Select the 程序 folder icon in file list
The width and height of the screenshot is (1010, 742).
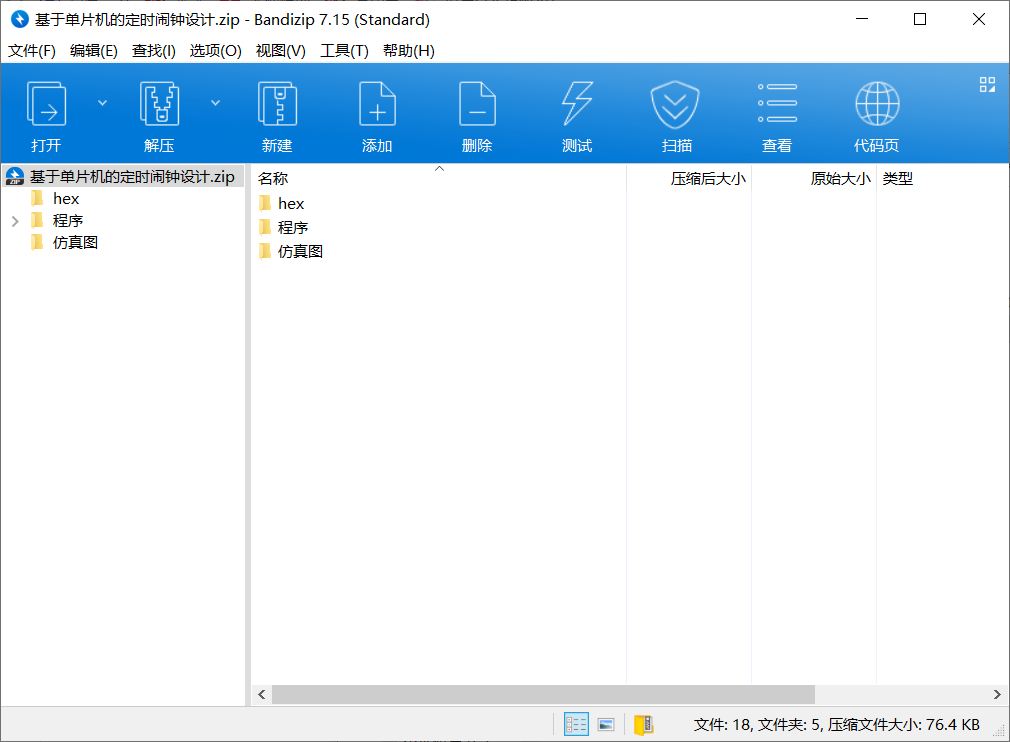[265, 227]
